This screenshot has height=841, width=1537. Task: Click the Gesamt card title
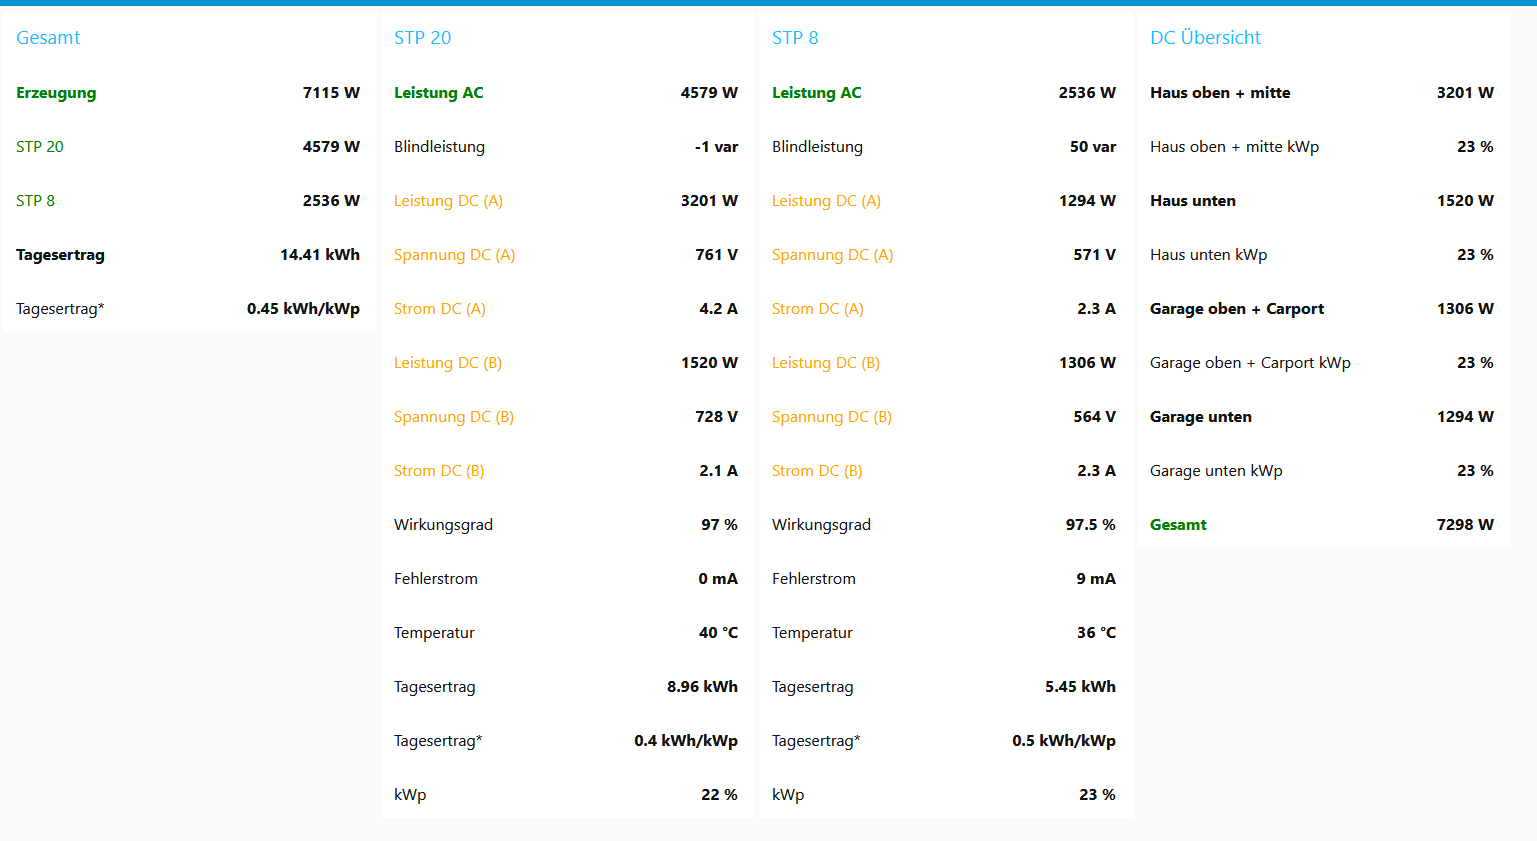[x=48, y=38]
